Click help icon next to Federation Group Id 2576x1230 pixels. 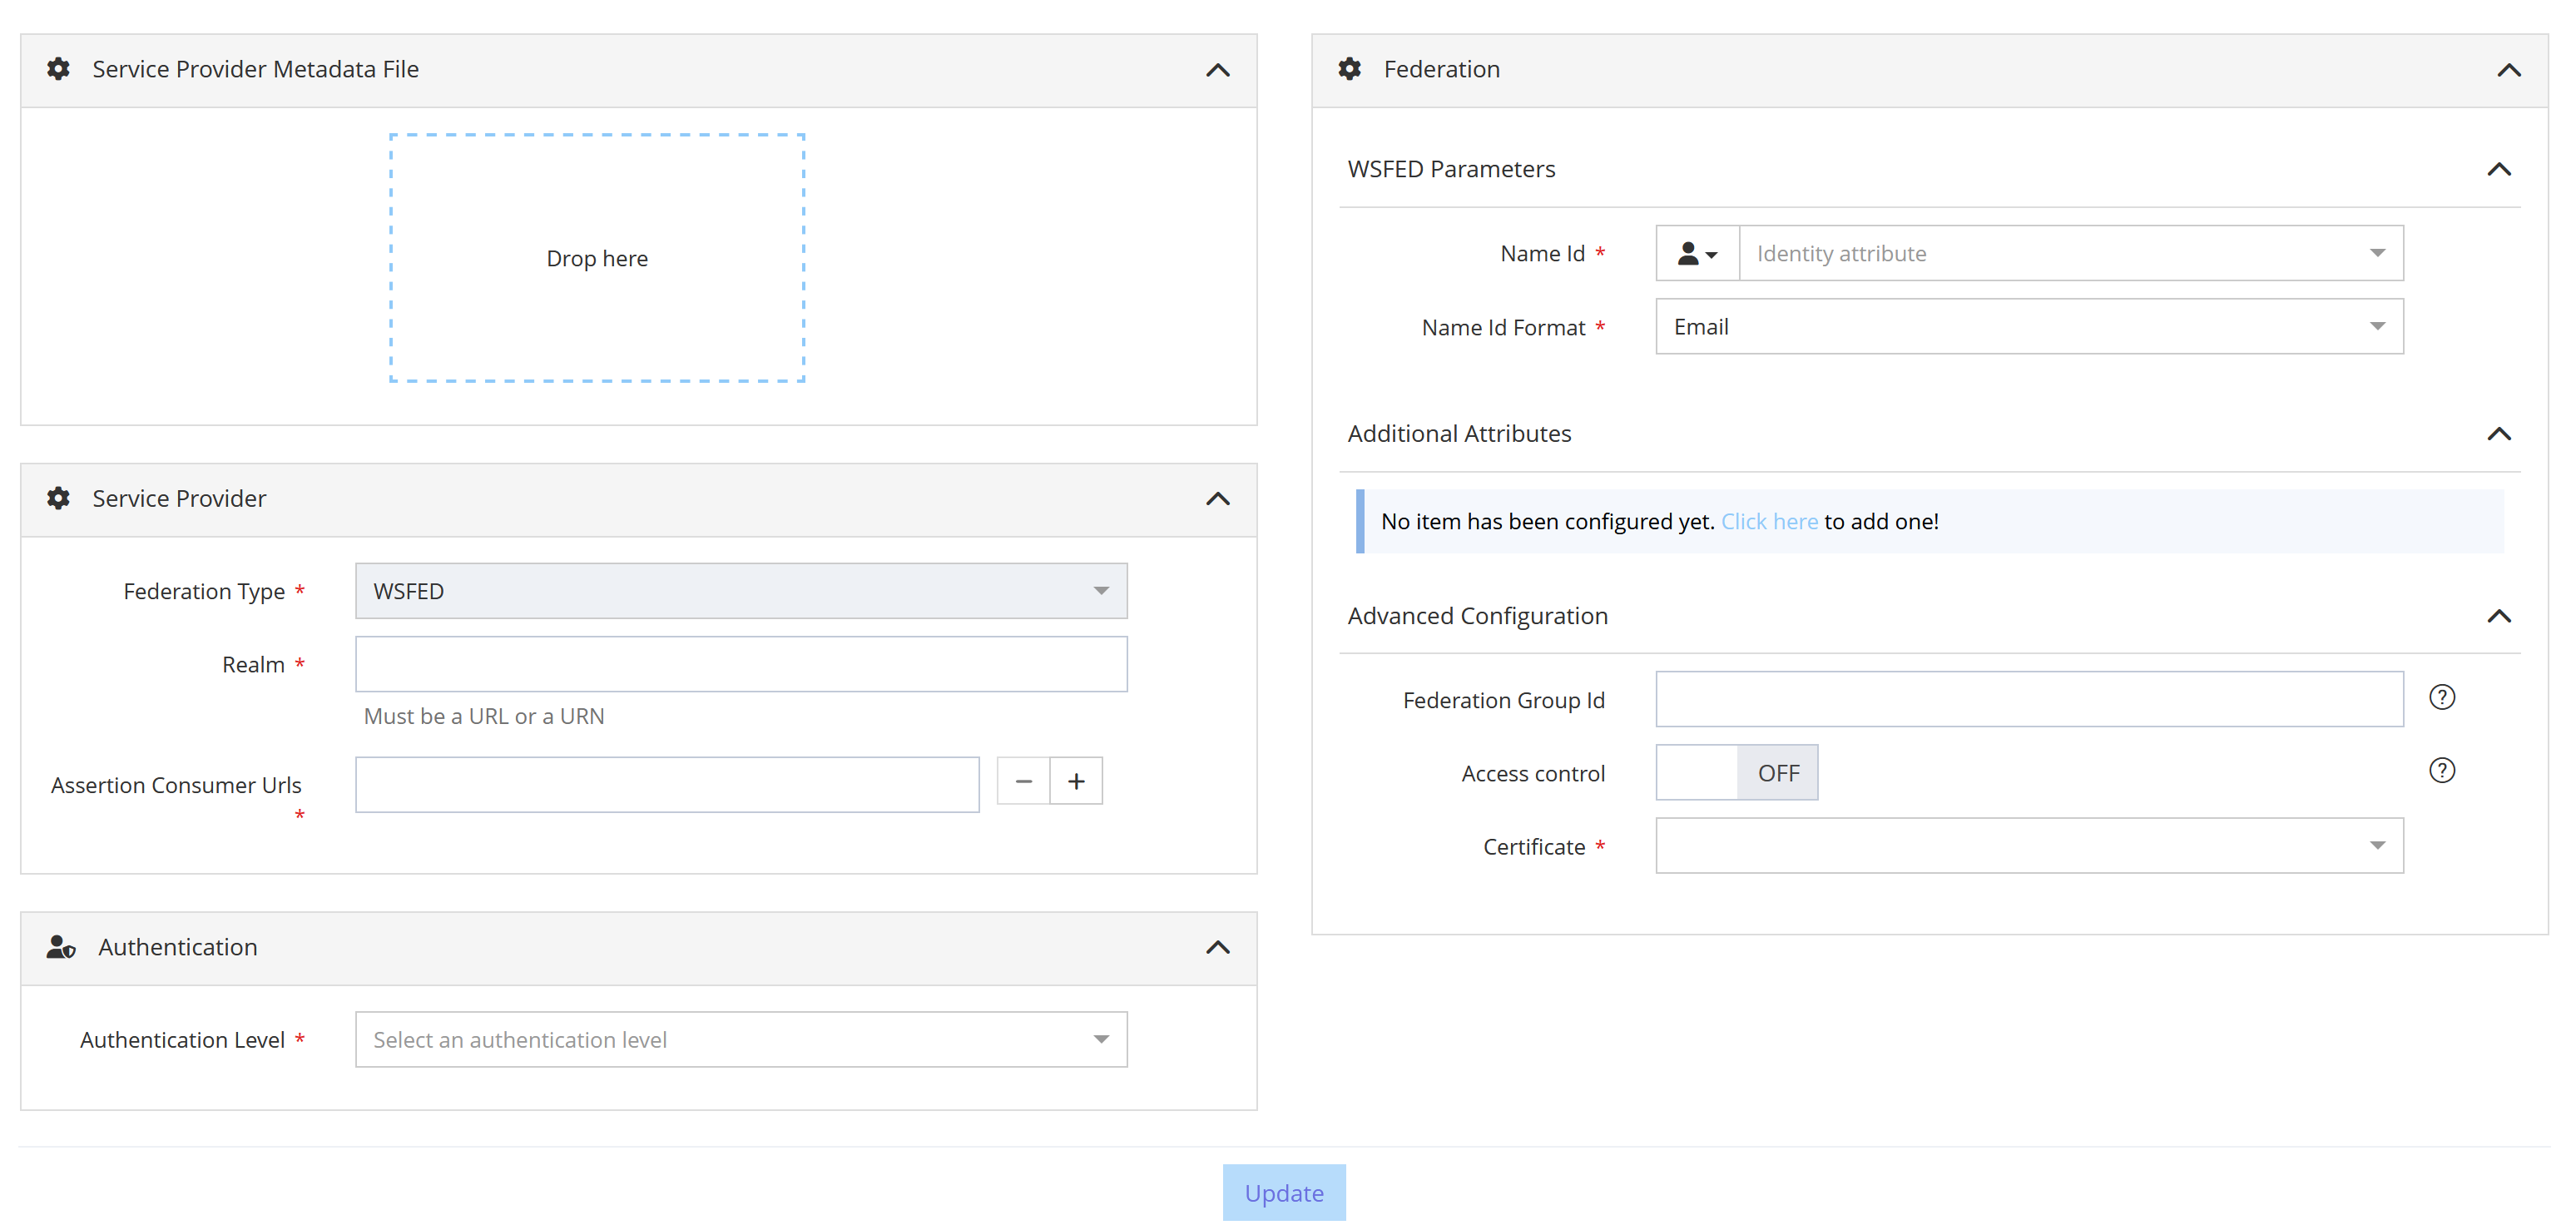tap(2441, 697)
